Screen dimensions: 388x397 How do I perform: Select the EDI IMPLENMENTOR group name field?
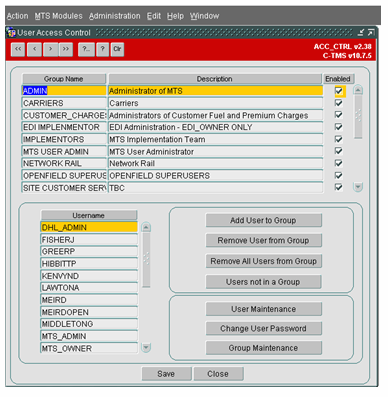point(64,127)
